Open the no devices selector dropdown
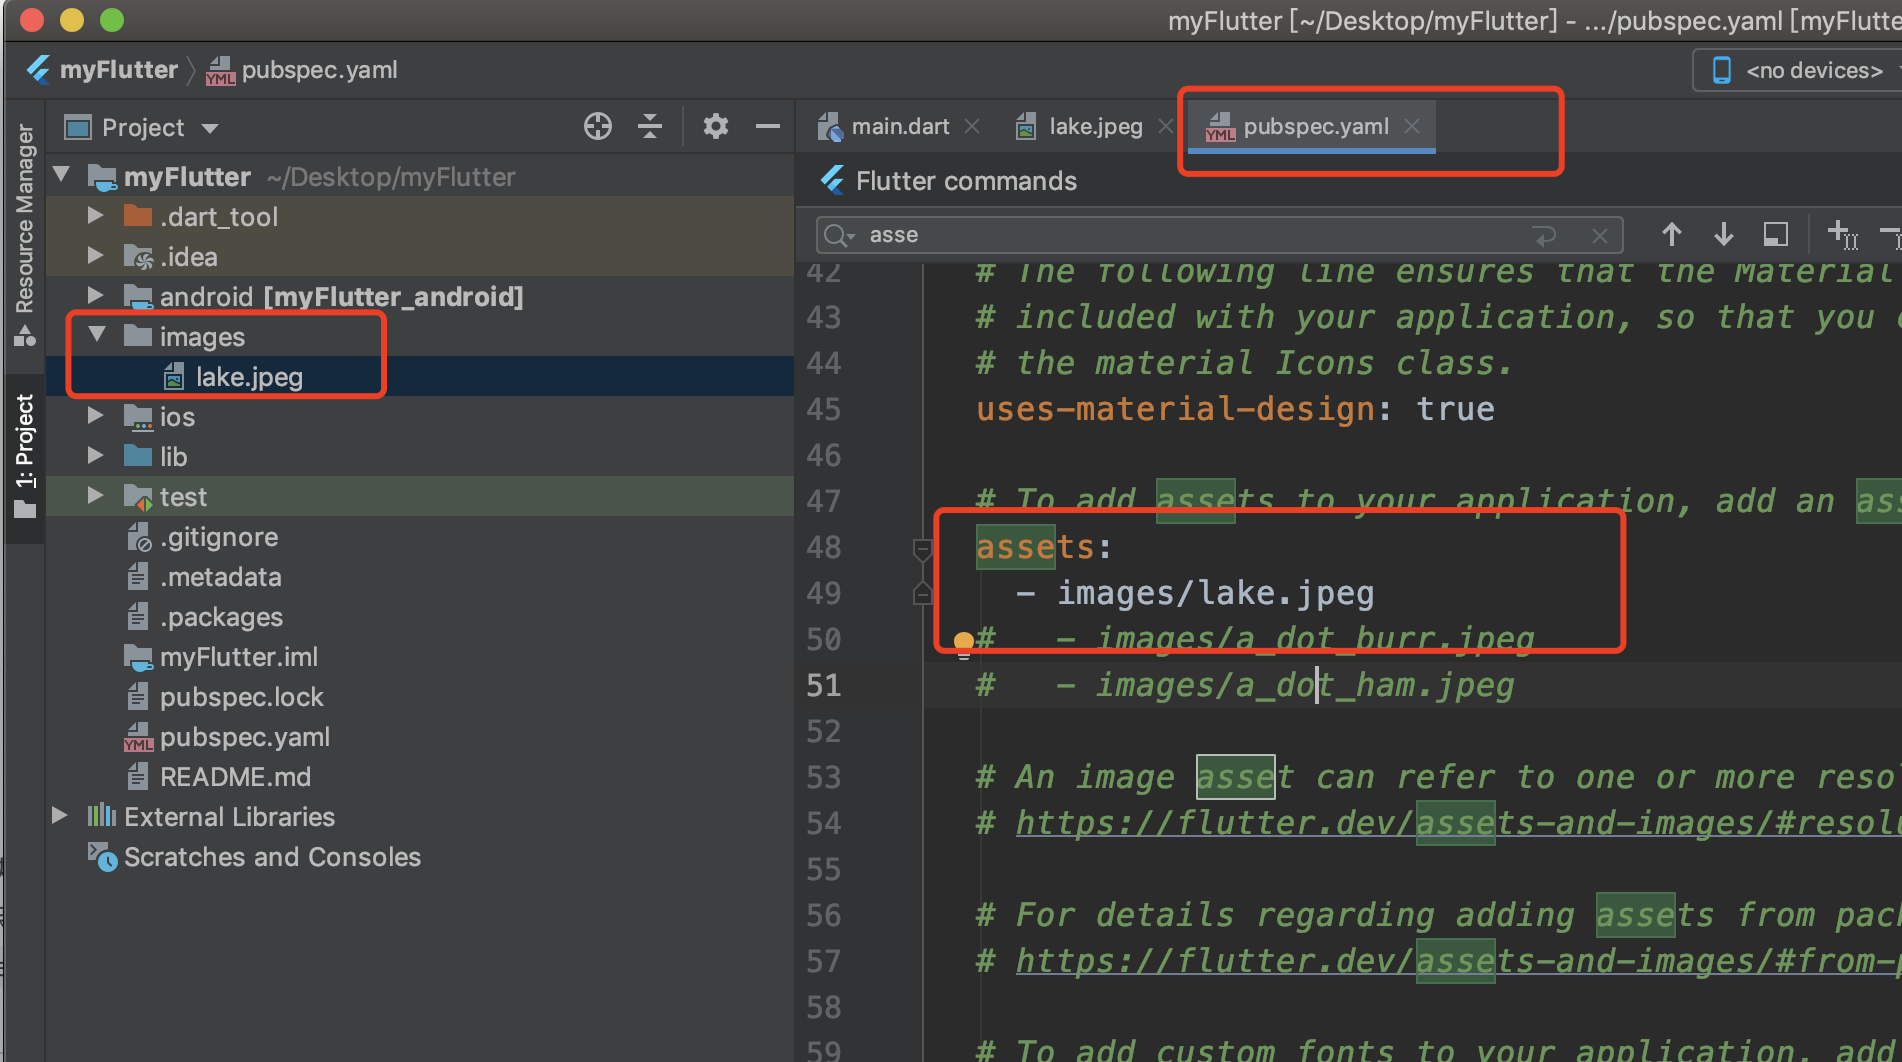1902x1062 pixels. tap(1800, 70)
